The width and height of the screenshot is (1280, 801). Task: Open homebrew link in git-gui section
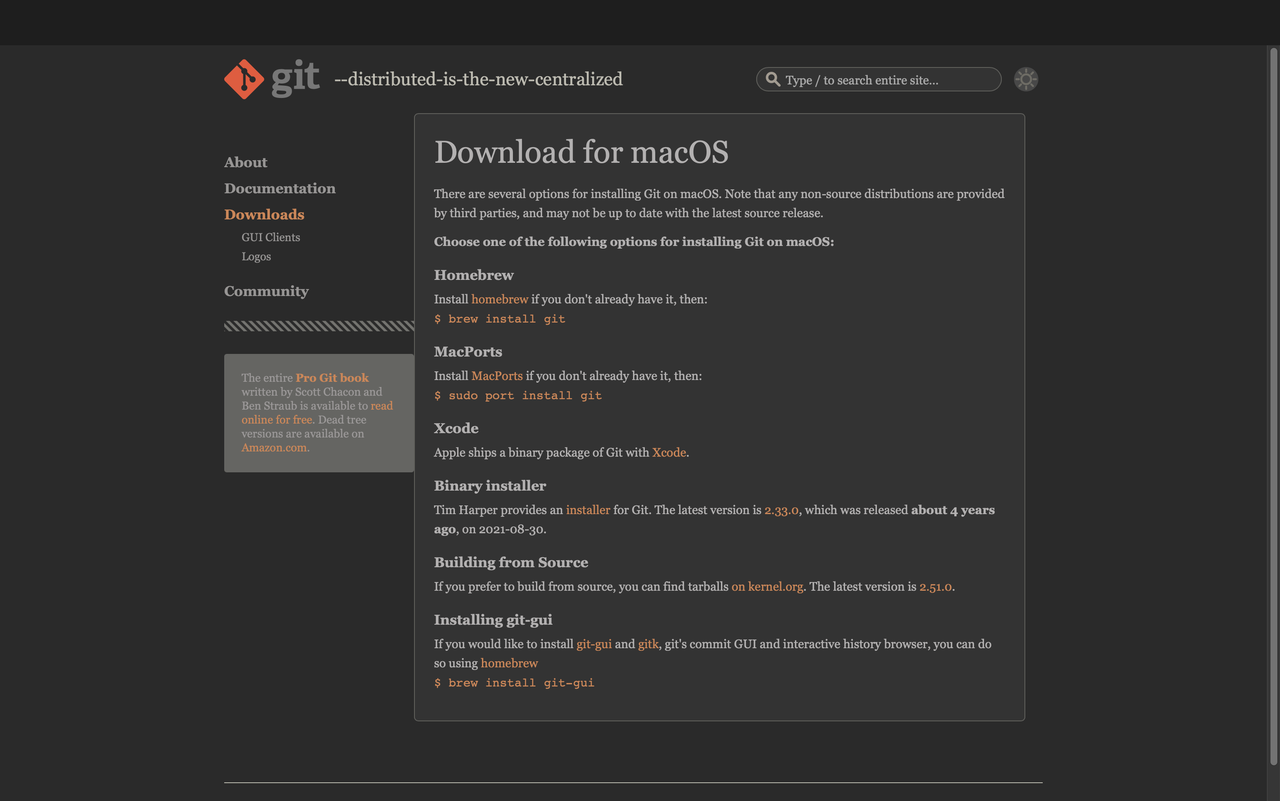pyautogui.click(x=509, y=663)
